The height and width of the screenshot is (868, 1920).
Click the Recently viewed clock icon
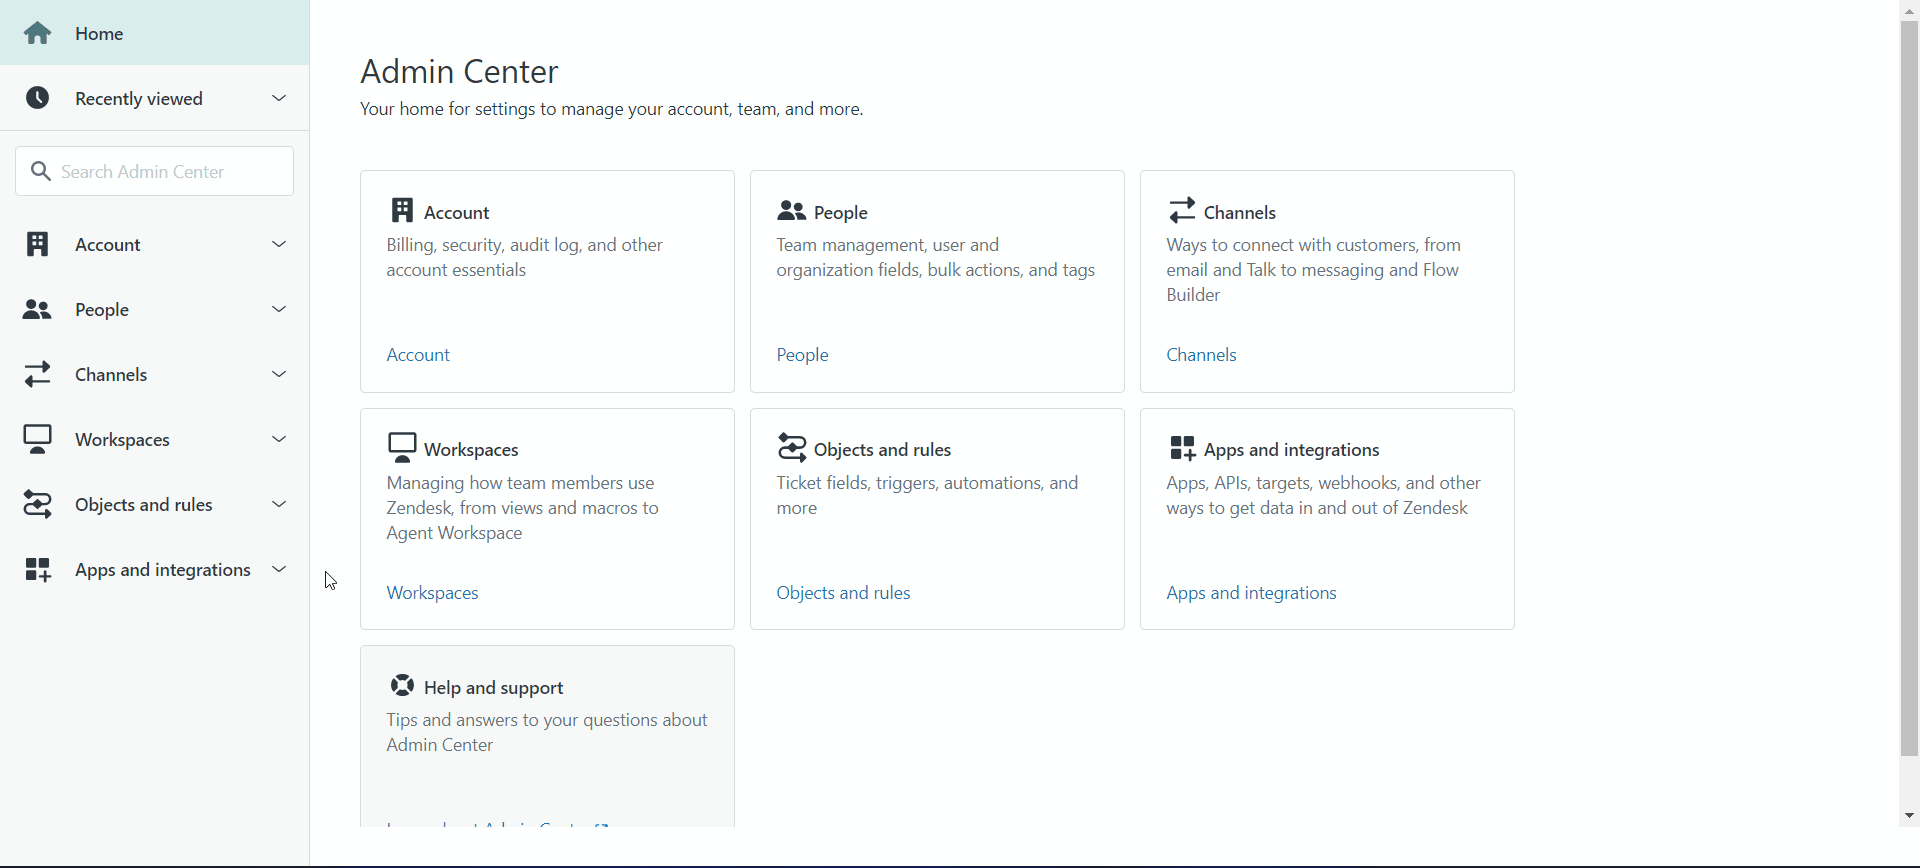pos(38,98)
